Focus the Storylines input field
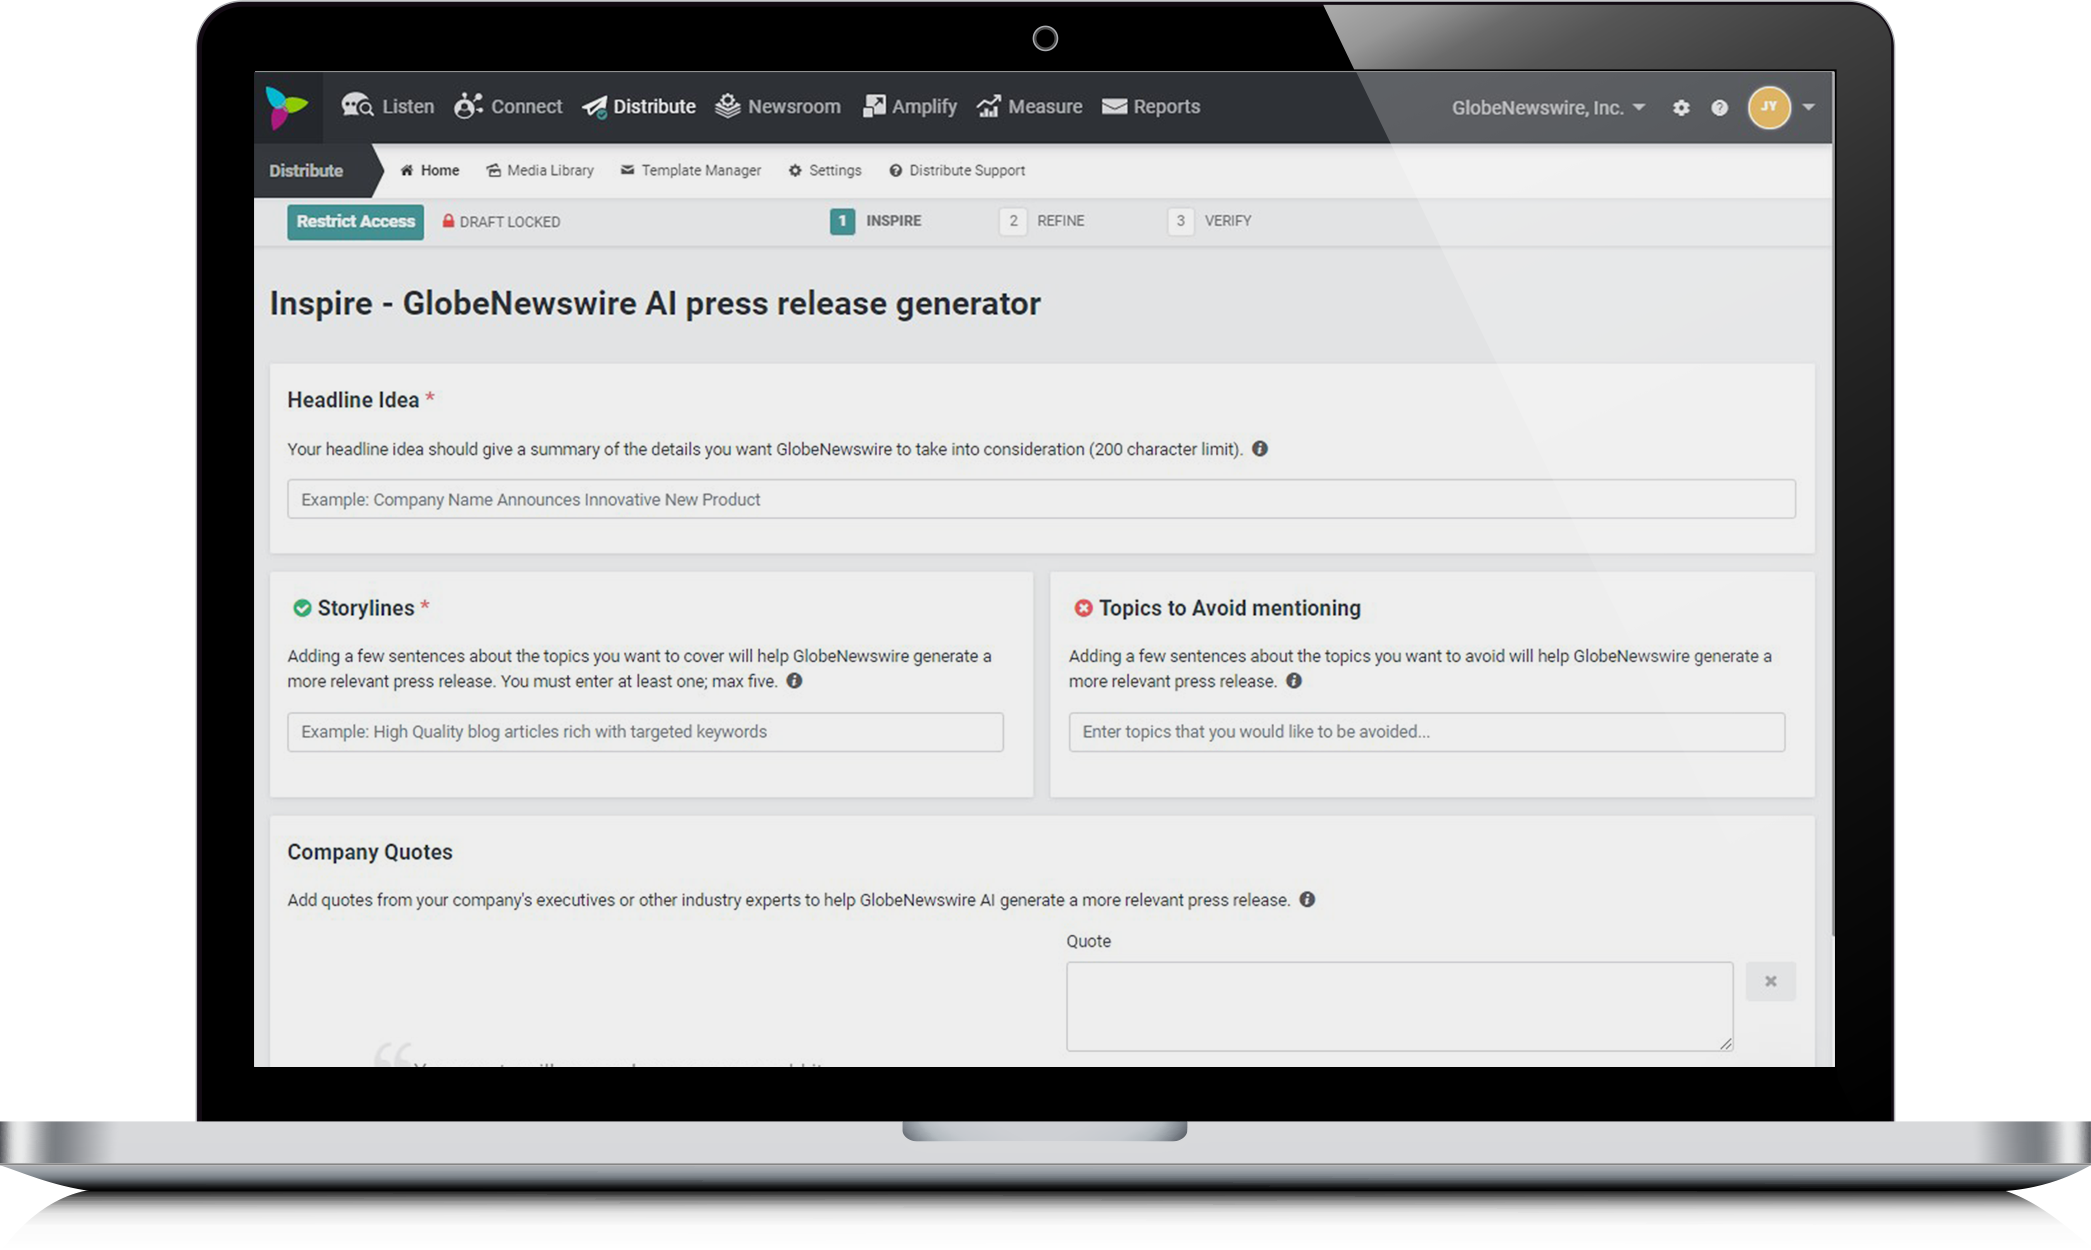 645,732
